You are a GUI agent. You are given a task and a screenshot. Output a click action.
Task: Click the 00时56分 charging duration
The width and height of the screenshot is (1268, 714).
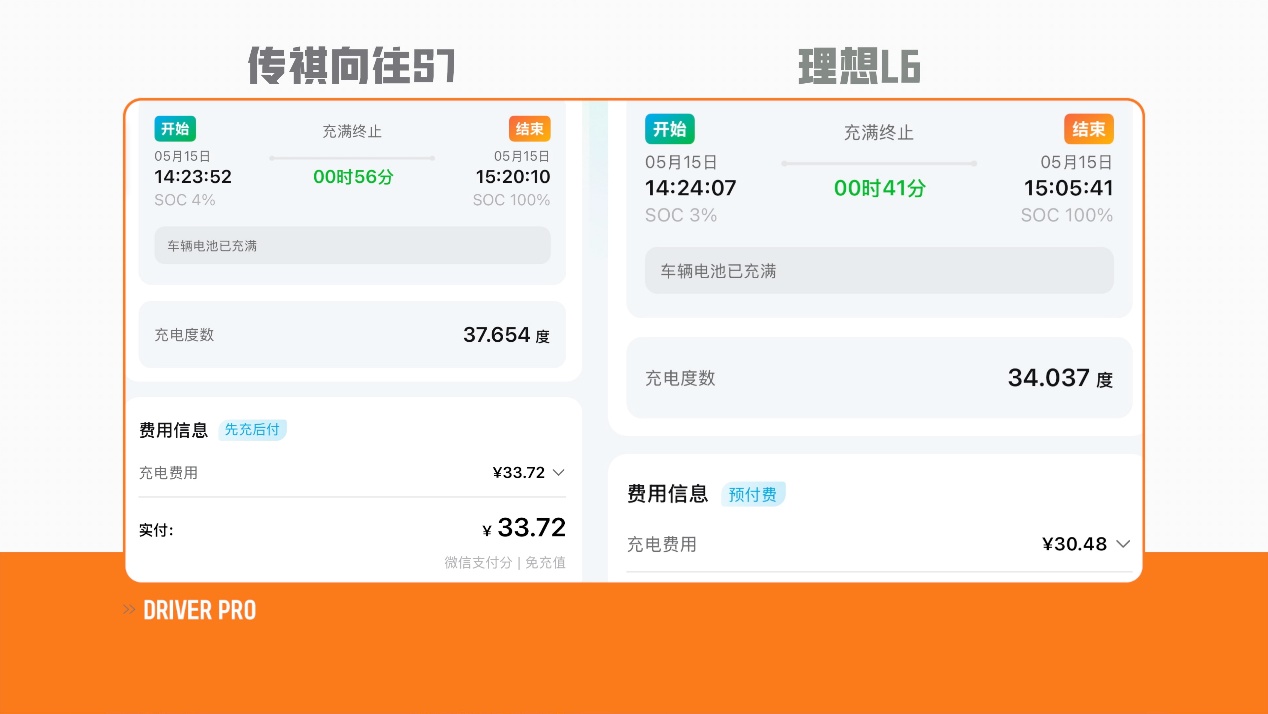(353, 177)
